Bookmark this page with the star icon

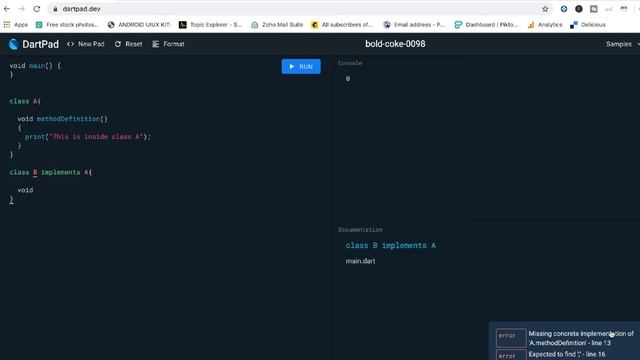(x=545, y=9)
